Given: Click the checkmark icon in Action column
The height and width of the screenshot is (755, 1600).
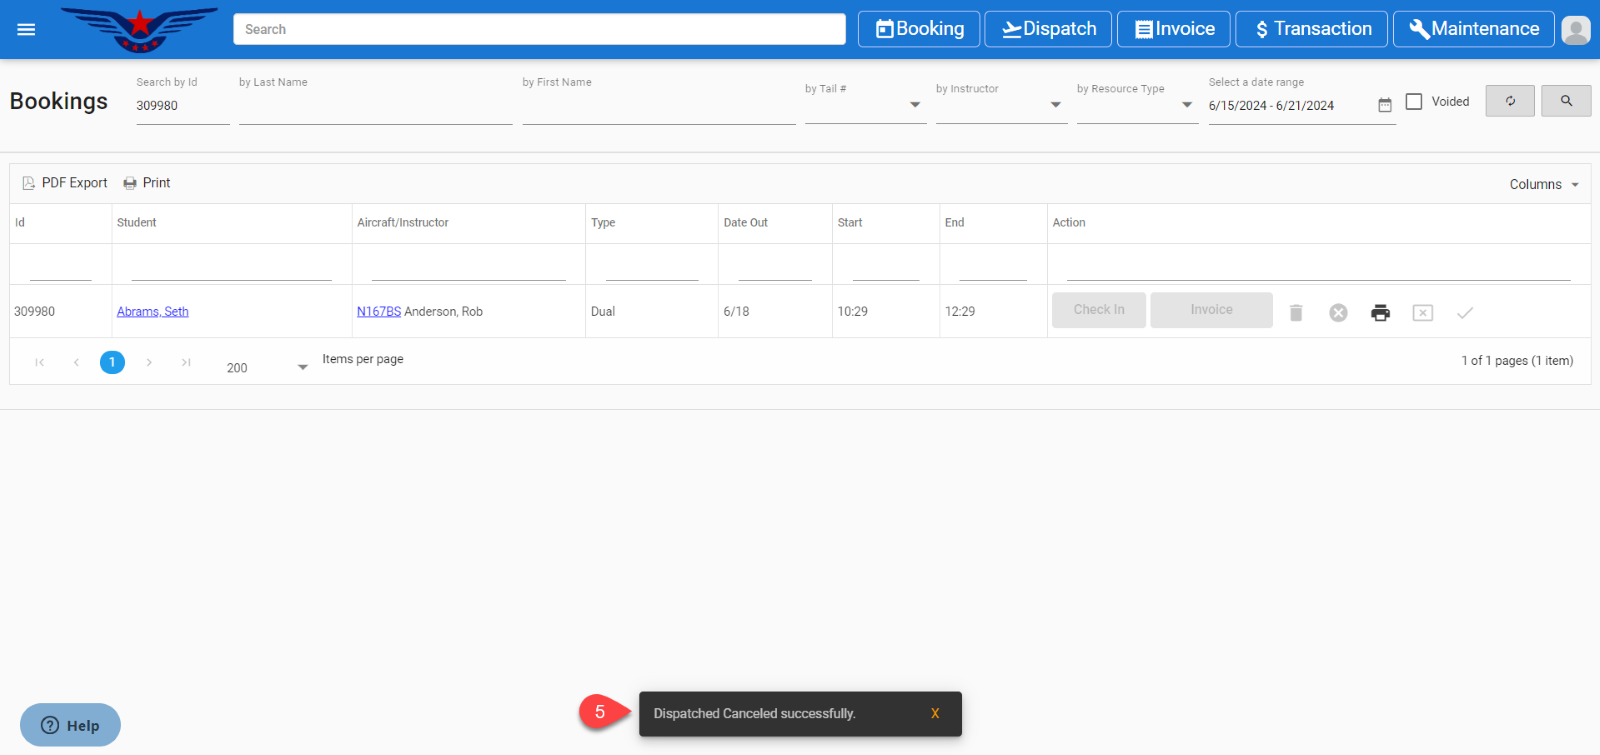Looking at the screenshot, I should click(x=1464, y=313).
